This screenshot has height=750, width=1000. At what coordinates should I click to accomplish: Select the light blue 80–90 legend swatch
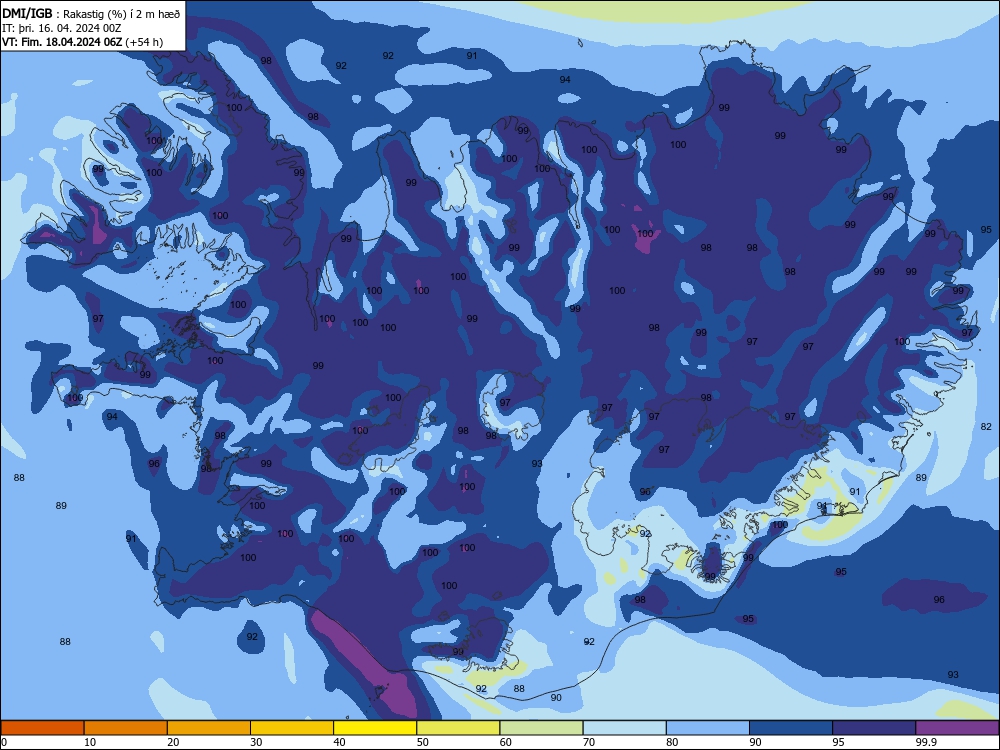(x=708, y=728)
